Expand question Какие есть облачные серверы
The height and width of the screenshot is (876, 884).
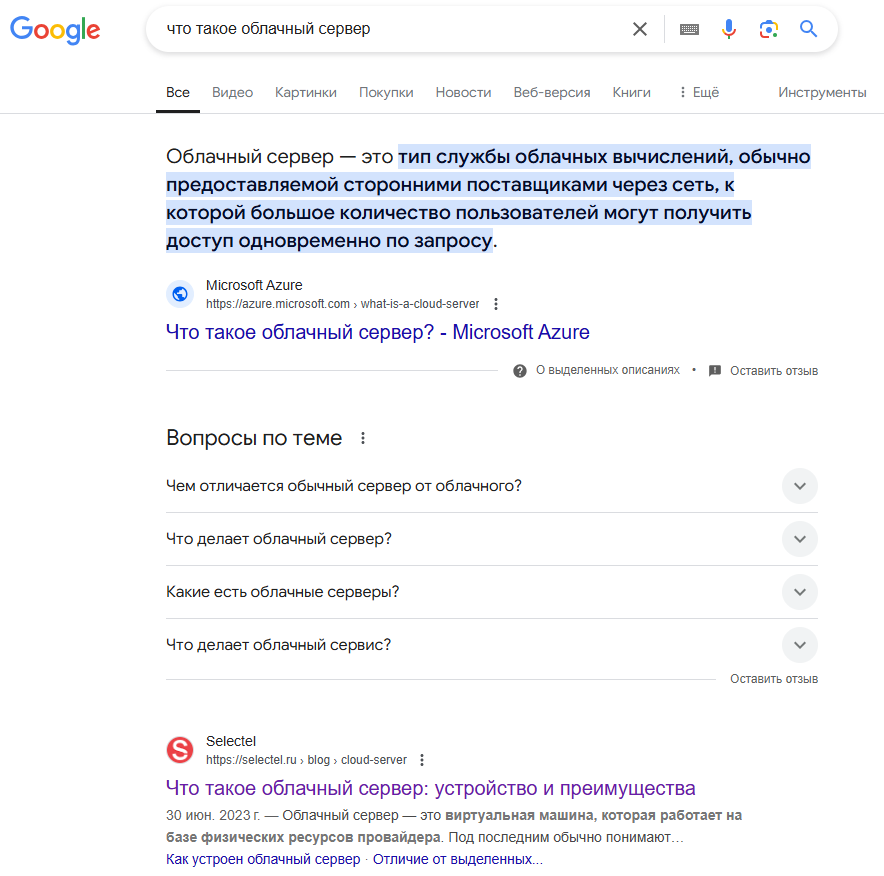coord(800,592)
